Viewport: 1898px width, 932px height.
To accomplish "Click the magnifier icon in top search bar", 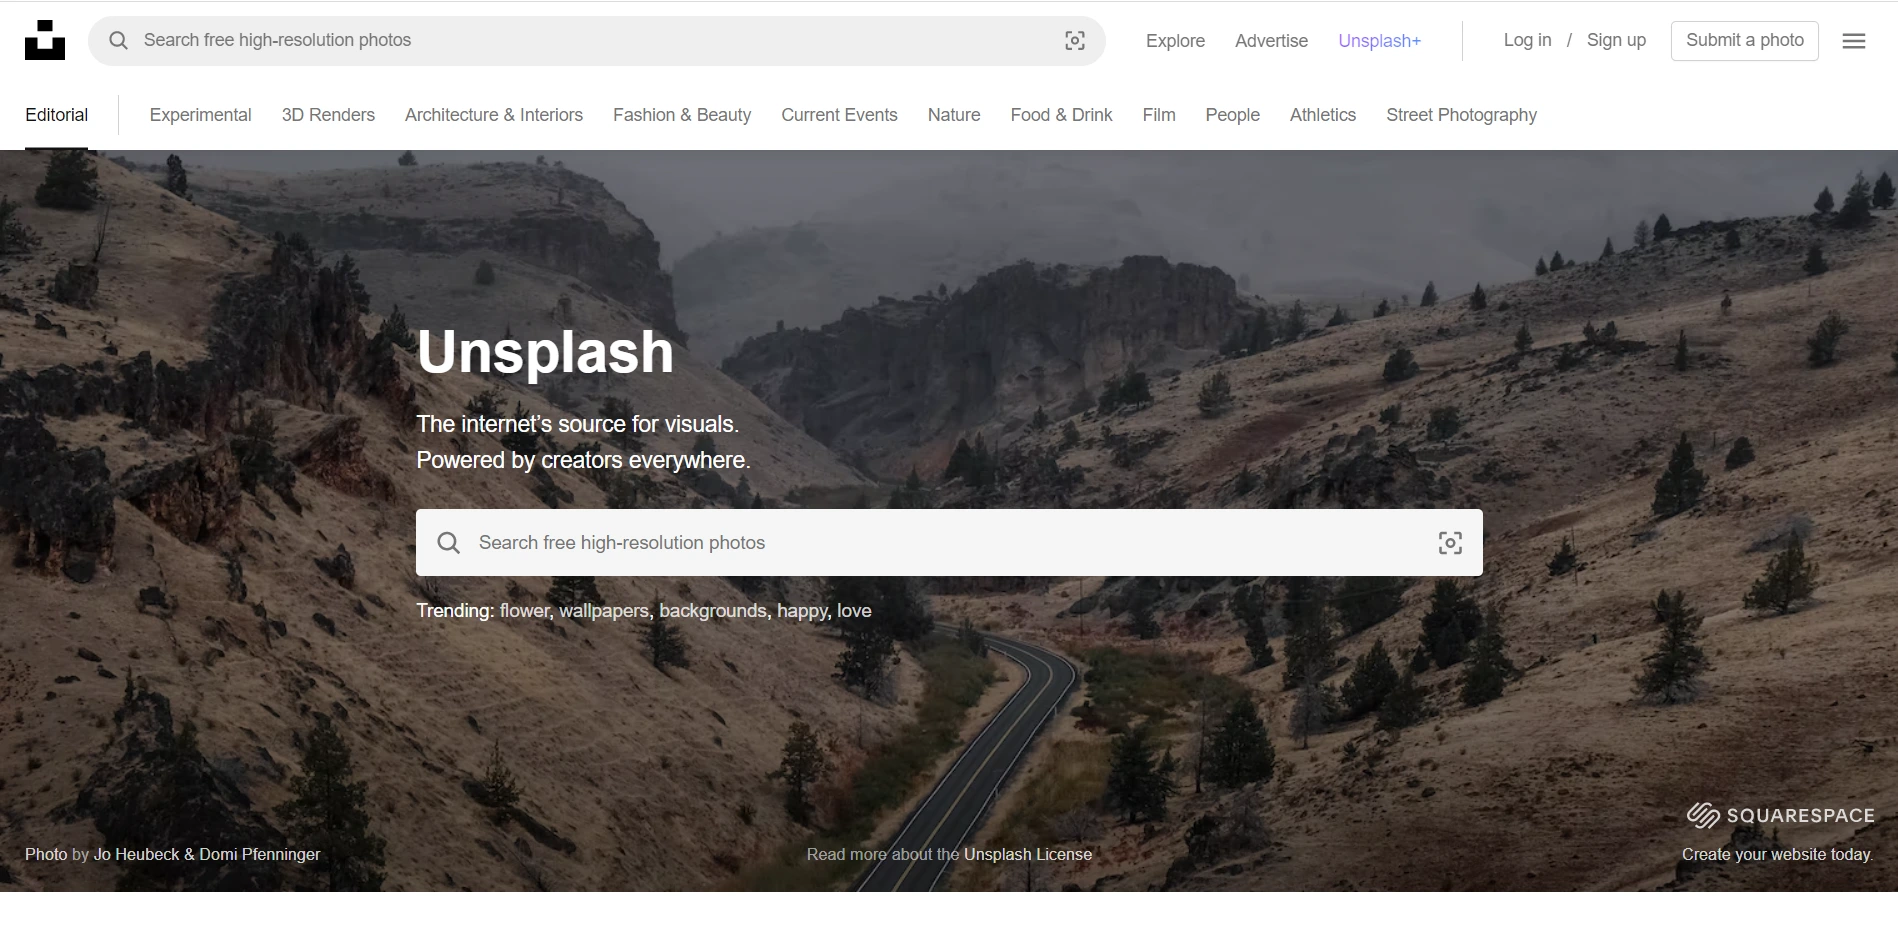I will 119,40.
